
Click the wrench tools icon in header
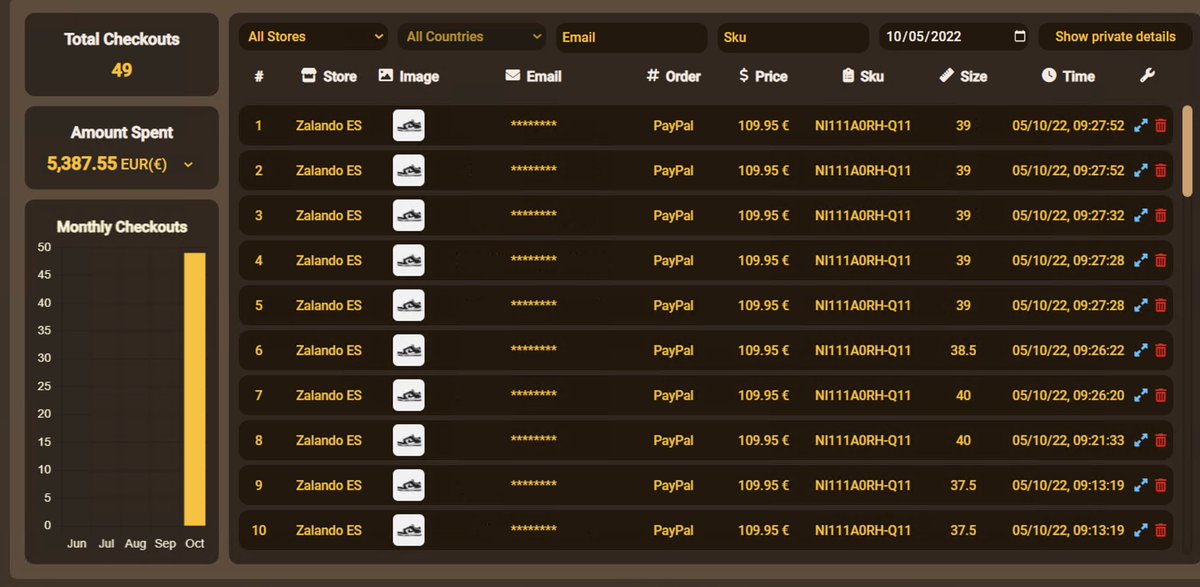[1147, 75]
